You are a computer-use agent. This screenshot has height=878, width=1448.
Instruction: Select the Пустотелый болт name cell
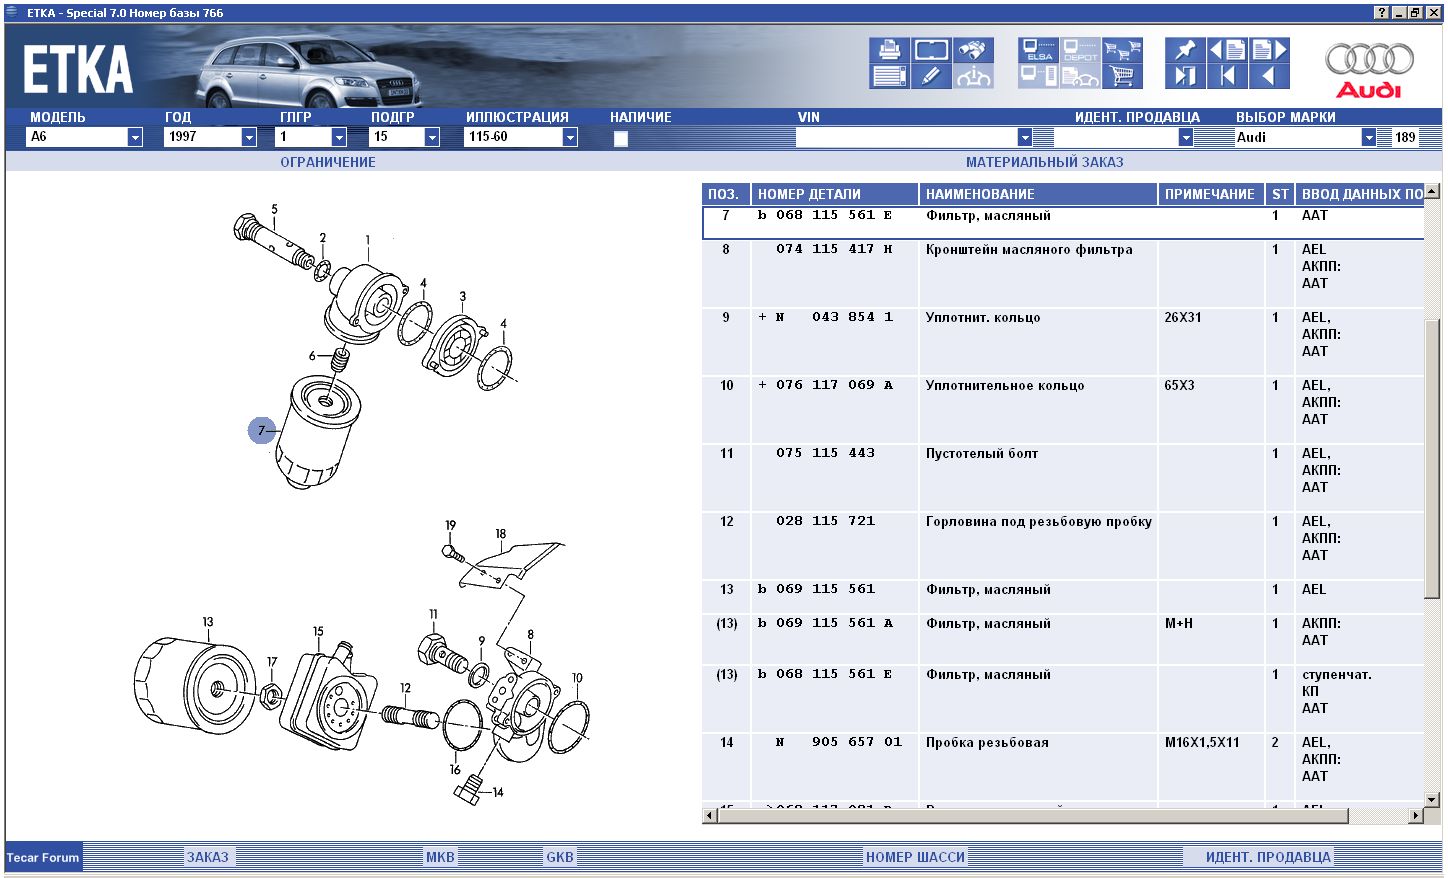(x=982, y=454)
